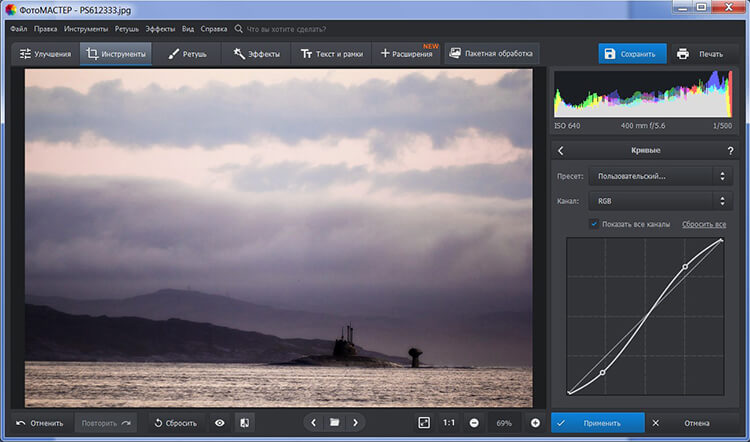Image resolution: width=750 pixels, height=442 pixels.
Task: Open the Эффекты menu in menu bar
Action: (159, 29)
